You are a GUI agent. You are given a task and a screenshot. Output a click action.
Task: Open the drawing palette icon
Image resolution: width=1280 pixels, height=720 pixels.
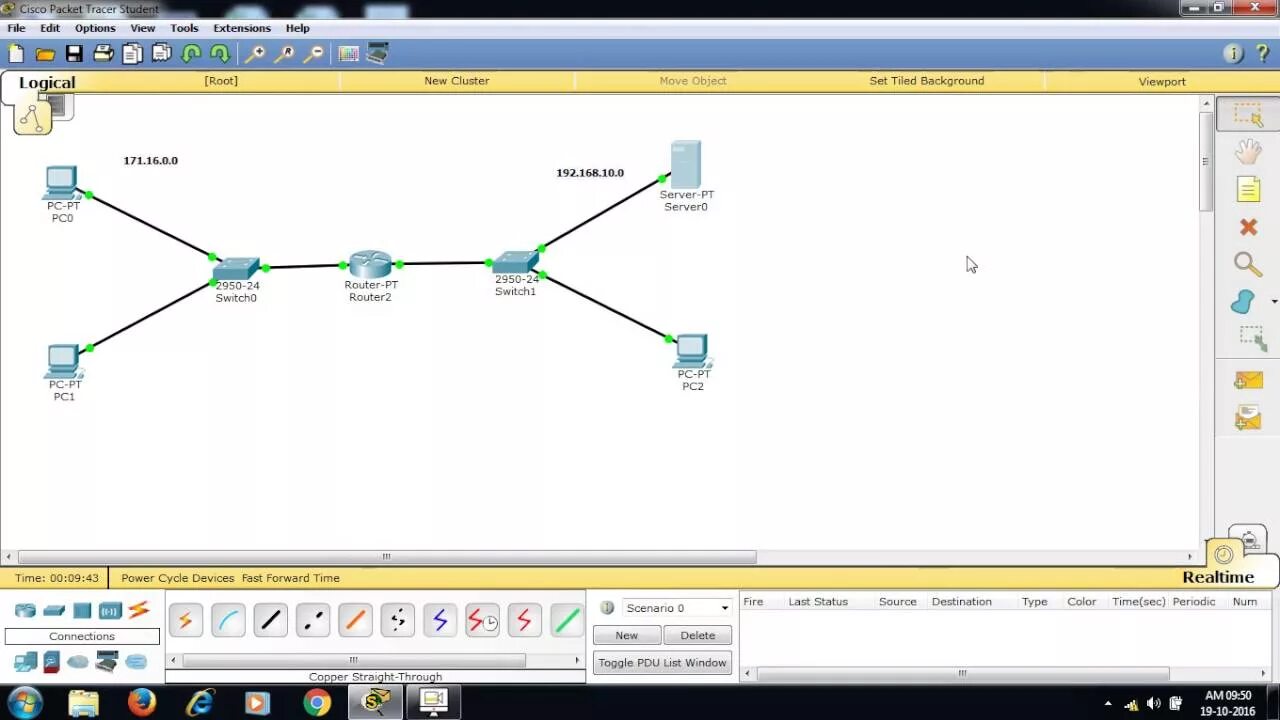349,54
